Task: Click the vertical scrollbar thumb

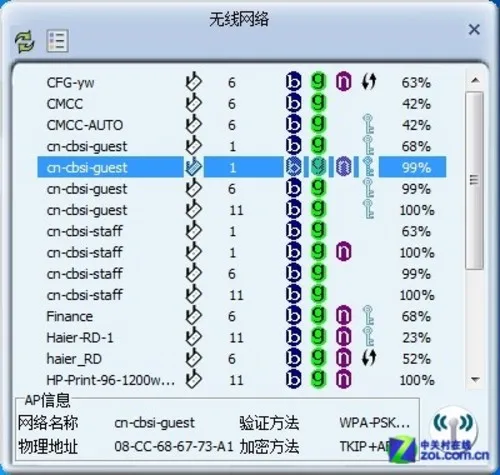Action: click(x=475, y=180)
